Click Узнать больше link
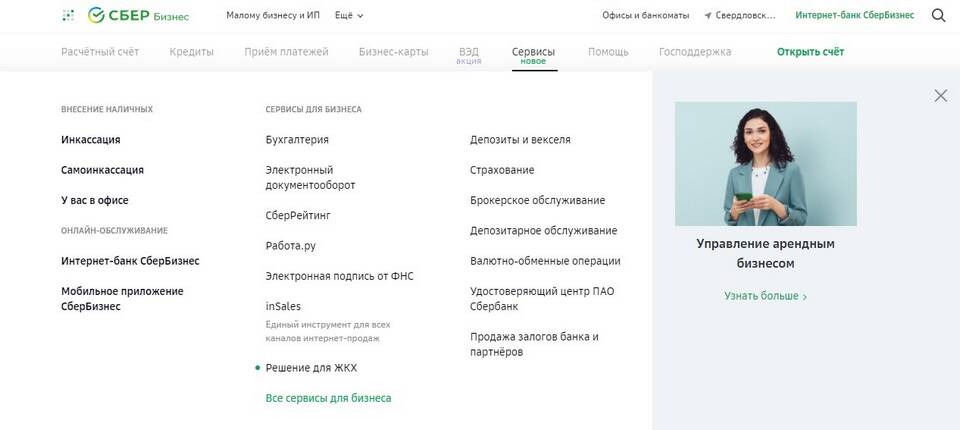 click(766, 296)
